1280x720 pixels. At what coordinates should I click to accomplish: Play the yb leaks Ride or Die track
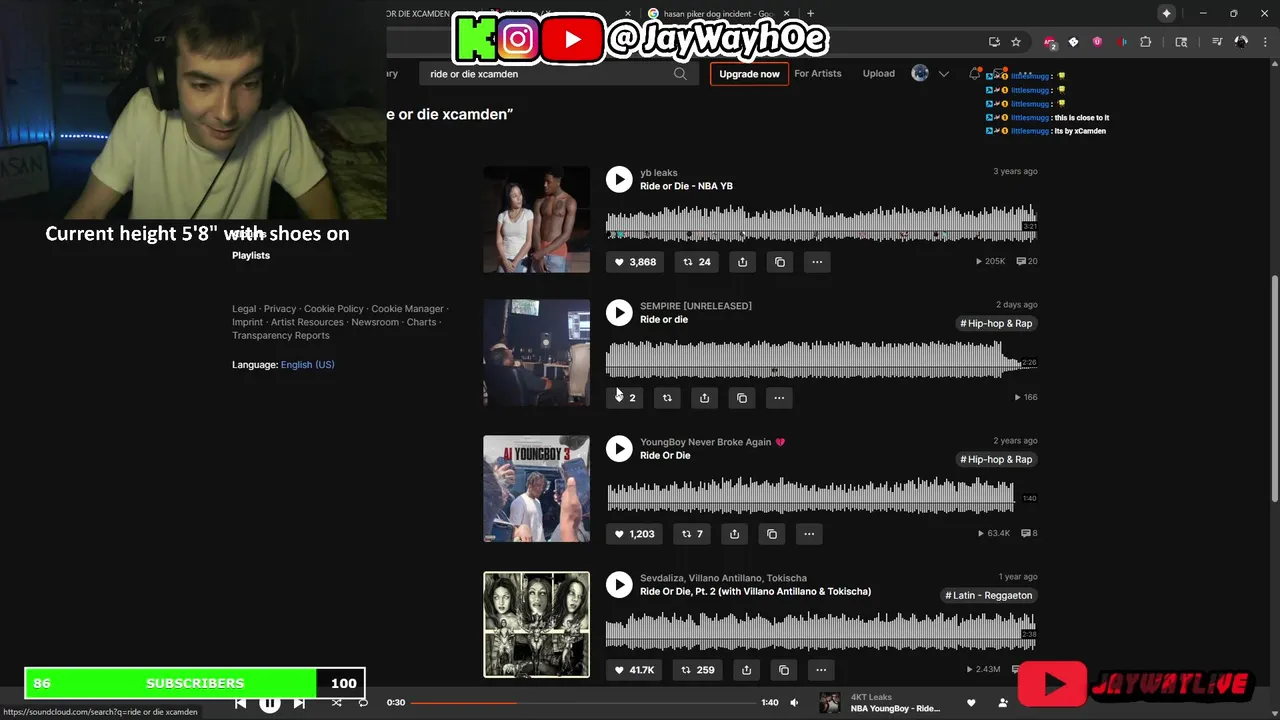tap(619, 179)
